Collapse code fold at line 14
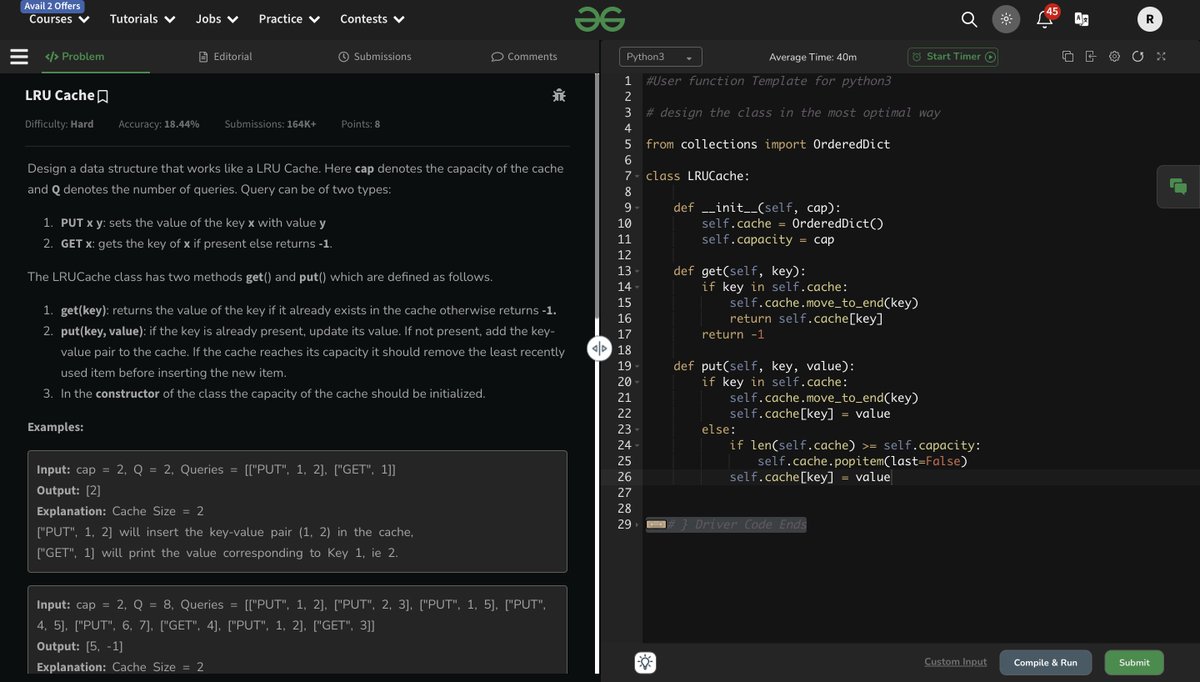 (637, 288)
